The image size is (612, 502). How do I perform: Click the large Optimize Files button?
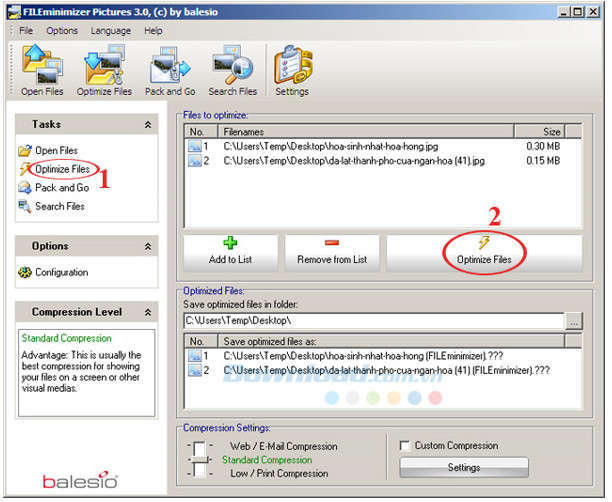point(484,253)
